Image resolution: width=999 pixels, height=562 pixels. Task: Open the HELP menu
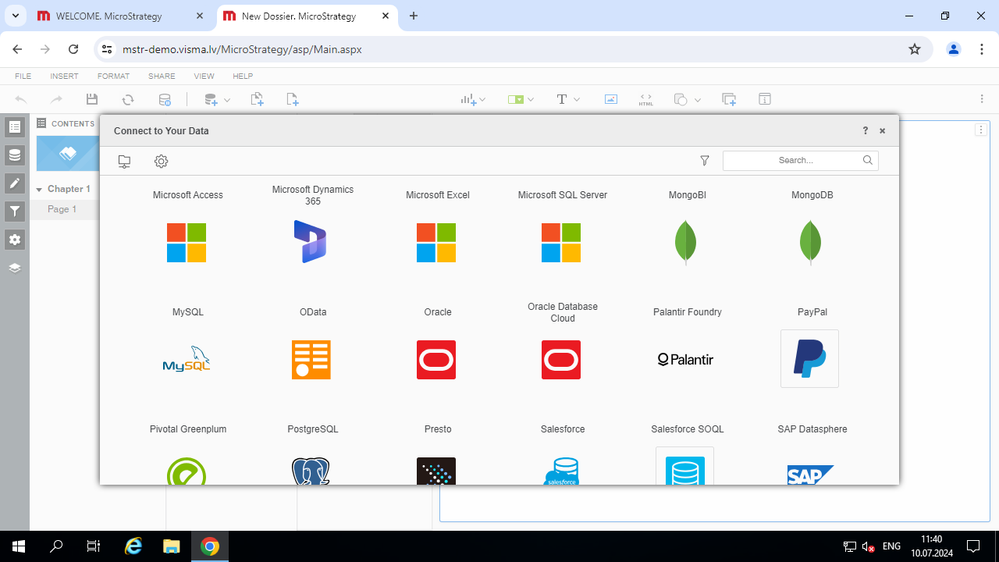243,76
